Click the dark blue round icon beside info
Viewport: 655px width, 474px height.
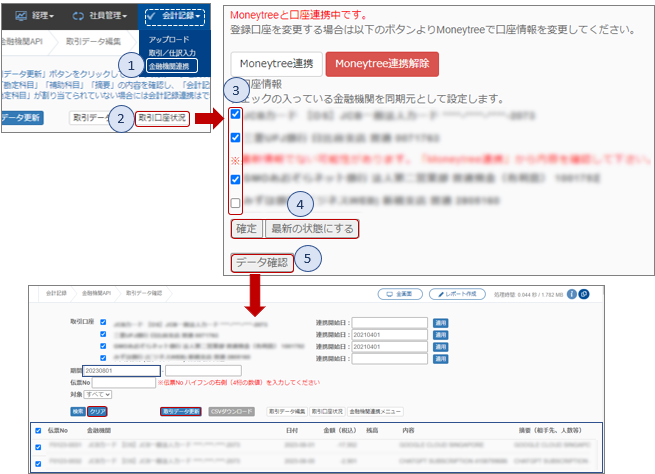click(x=584, y=294)
